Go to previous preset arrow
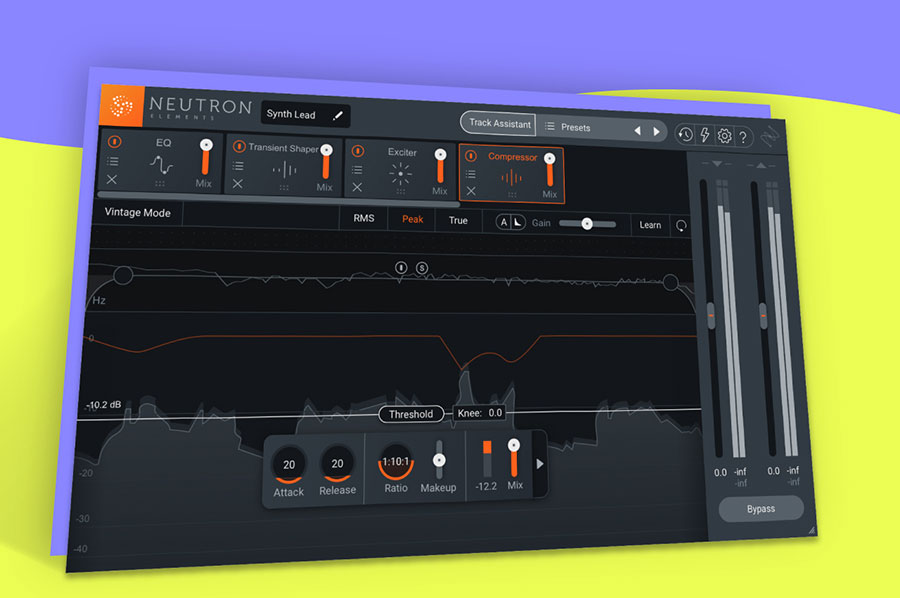The height and width of the screenshot is (598, 900). coord(638,131)
